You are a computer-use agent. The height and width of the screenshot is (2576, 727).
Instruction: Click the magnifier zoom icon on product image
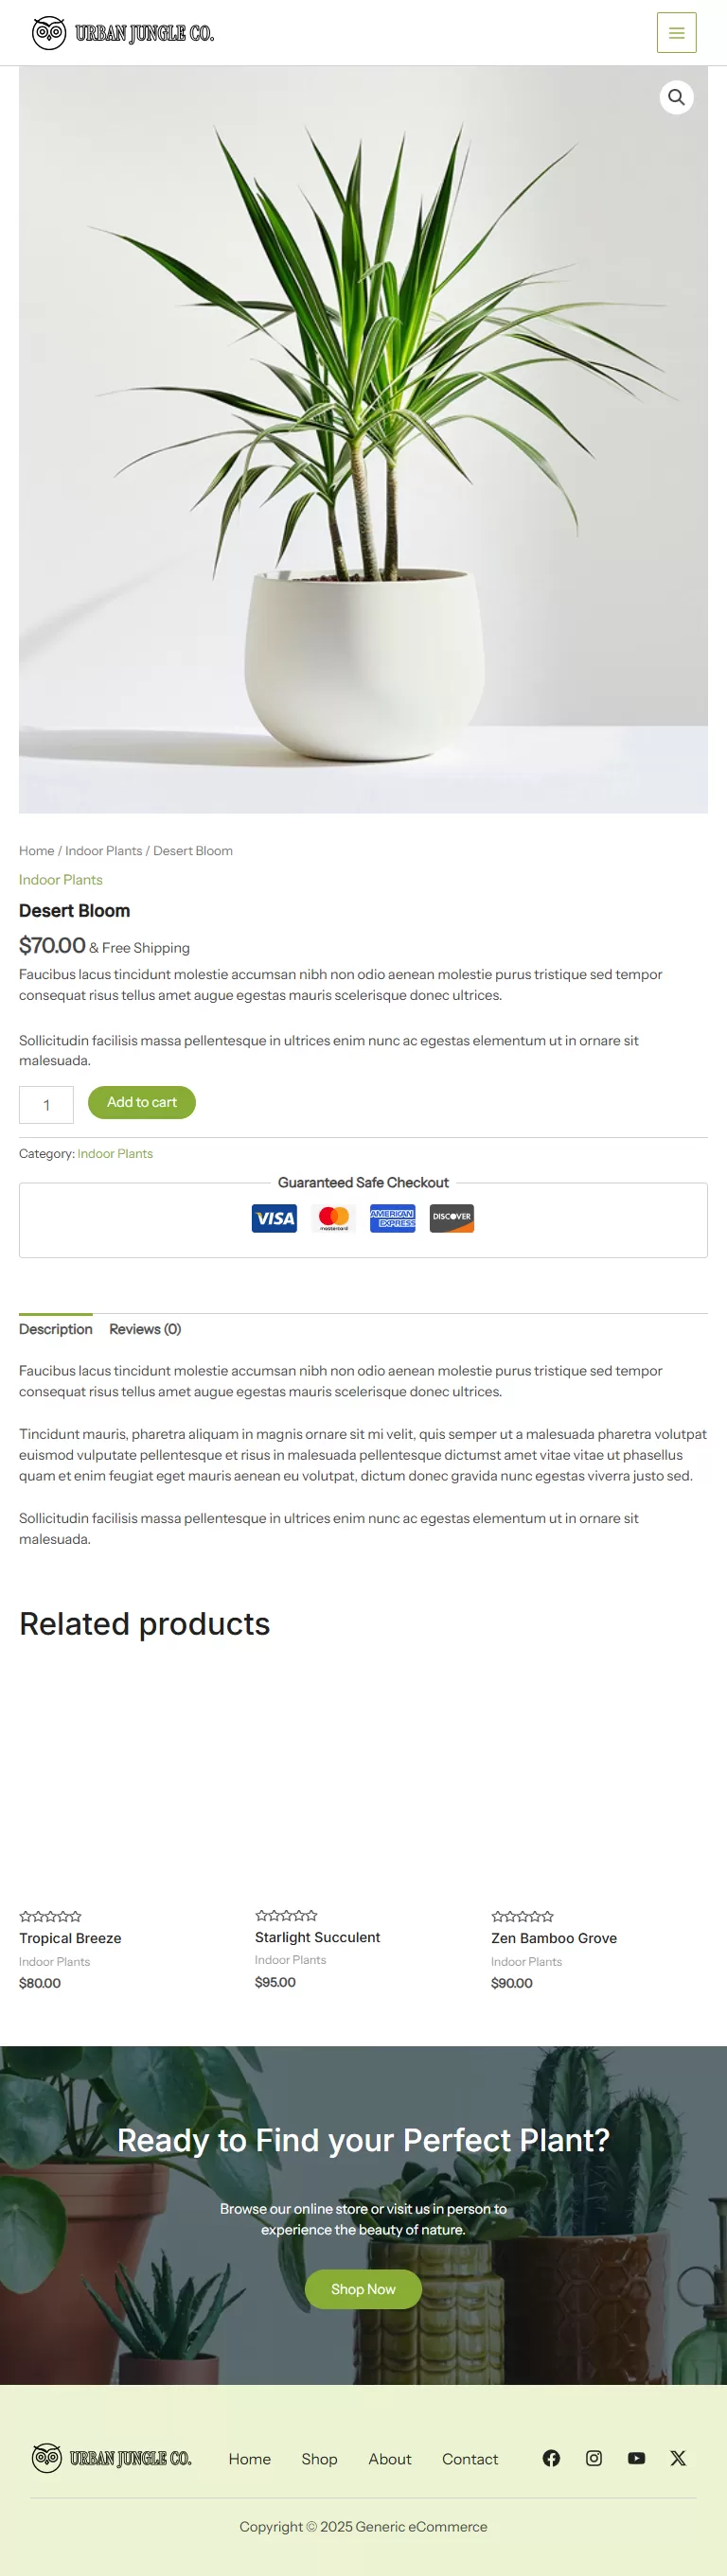pos(676,98)
